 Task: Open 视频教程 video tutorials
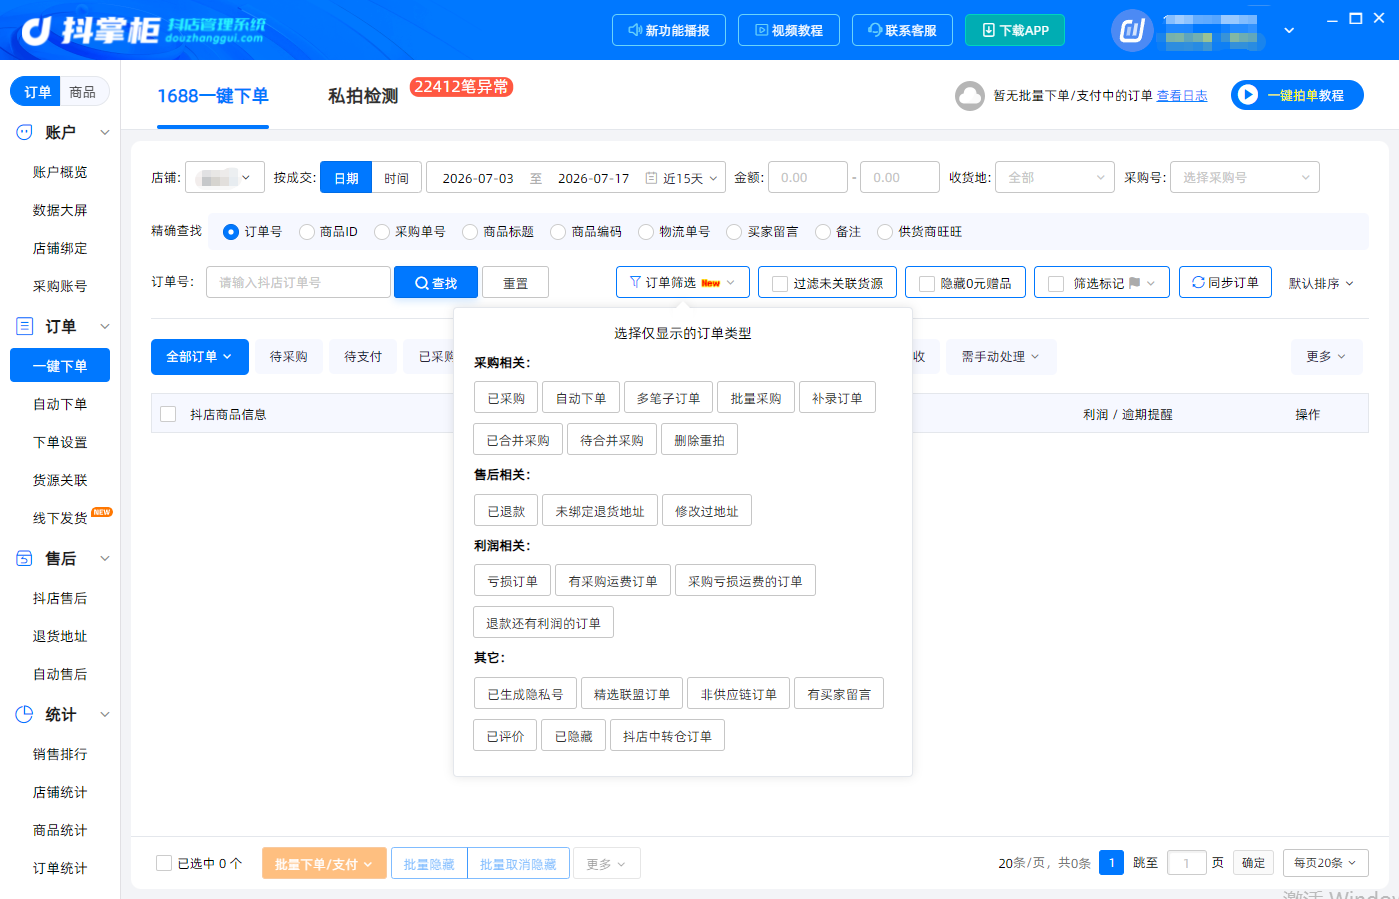click(x=788, y=30)
